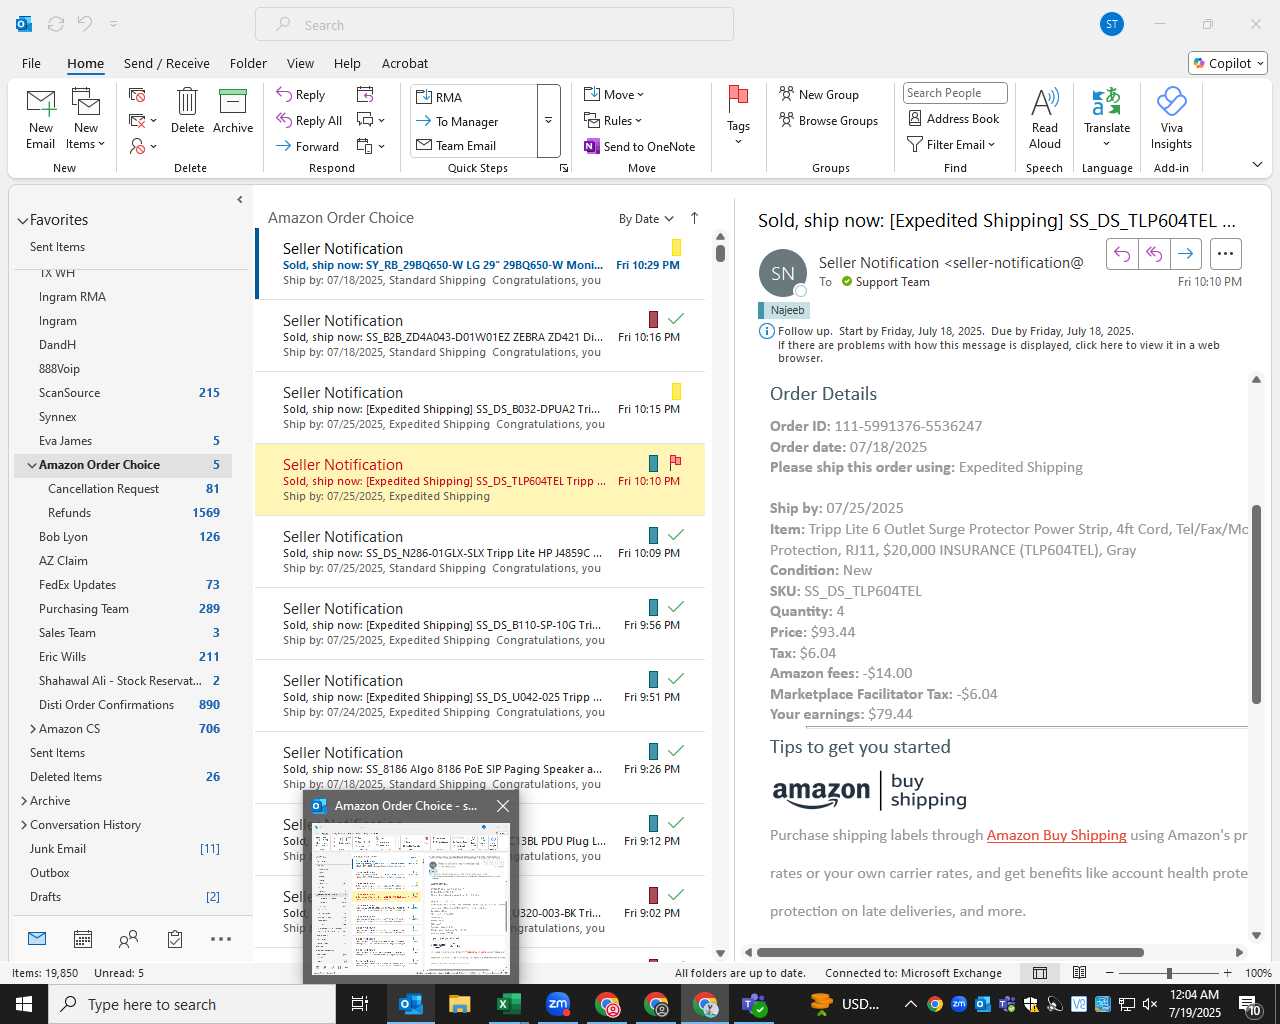This screenshot has height=1024, width=1280.
Task: Expand the Amazon CS folder
Action: pyautogui.click(x=33, y=729)
